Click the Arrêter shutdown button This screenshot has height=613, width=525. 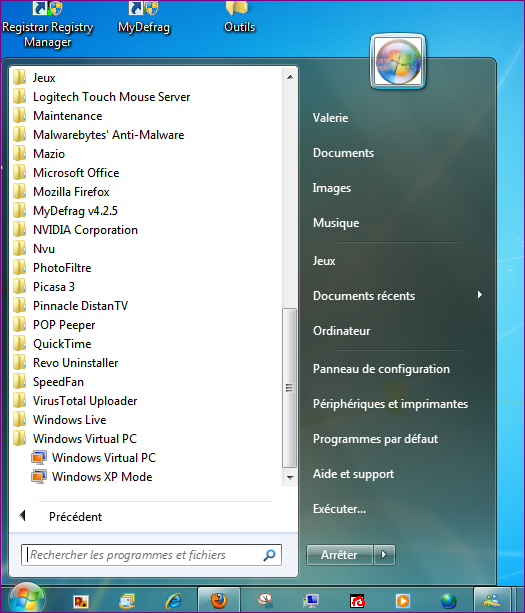[x=340, y=555]
